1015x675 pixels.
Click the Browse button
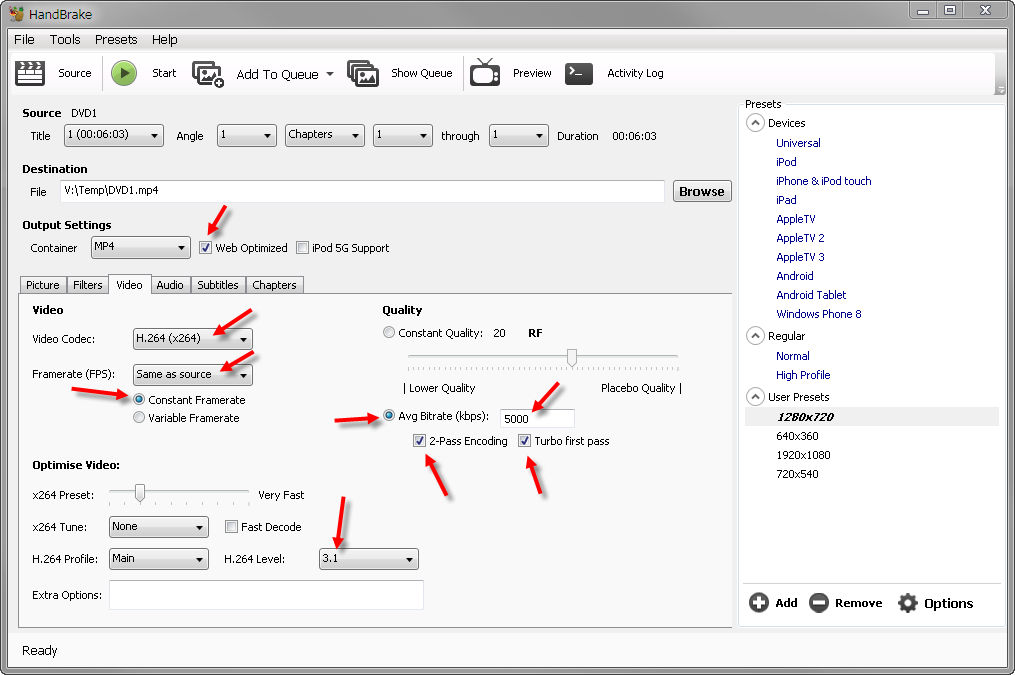701,191
